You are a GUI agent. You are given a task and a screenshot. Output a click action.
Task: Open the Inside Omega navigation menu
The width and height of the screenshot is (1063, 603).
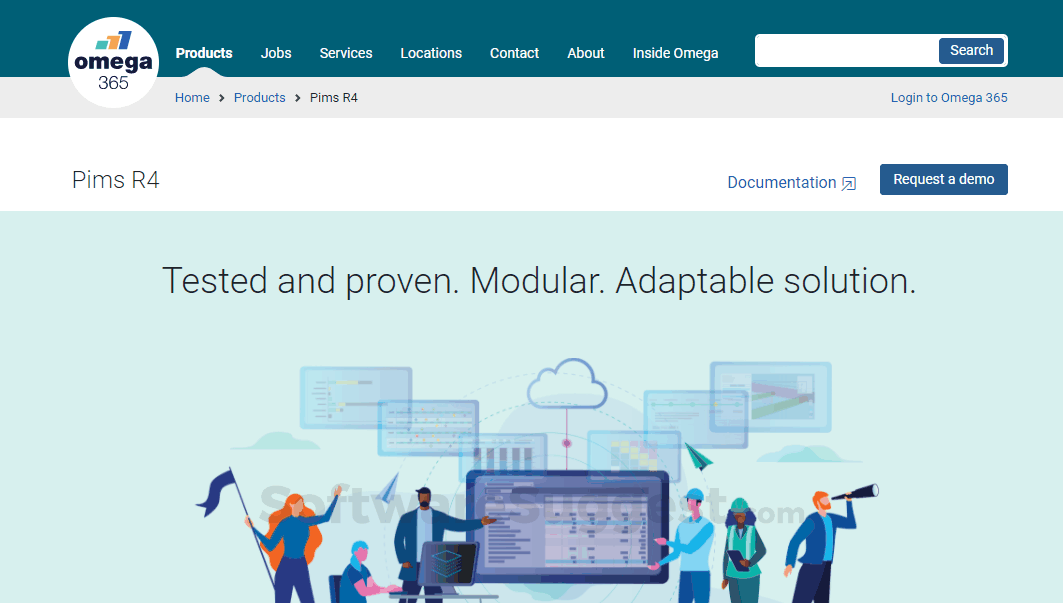[x=675, y=53]
